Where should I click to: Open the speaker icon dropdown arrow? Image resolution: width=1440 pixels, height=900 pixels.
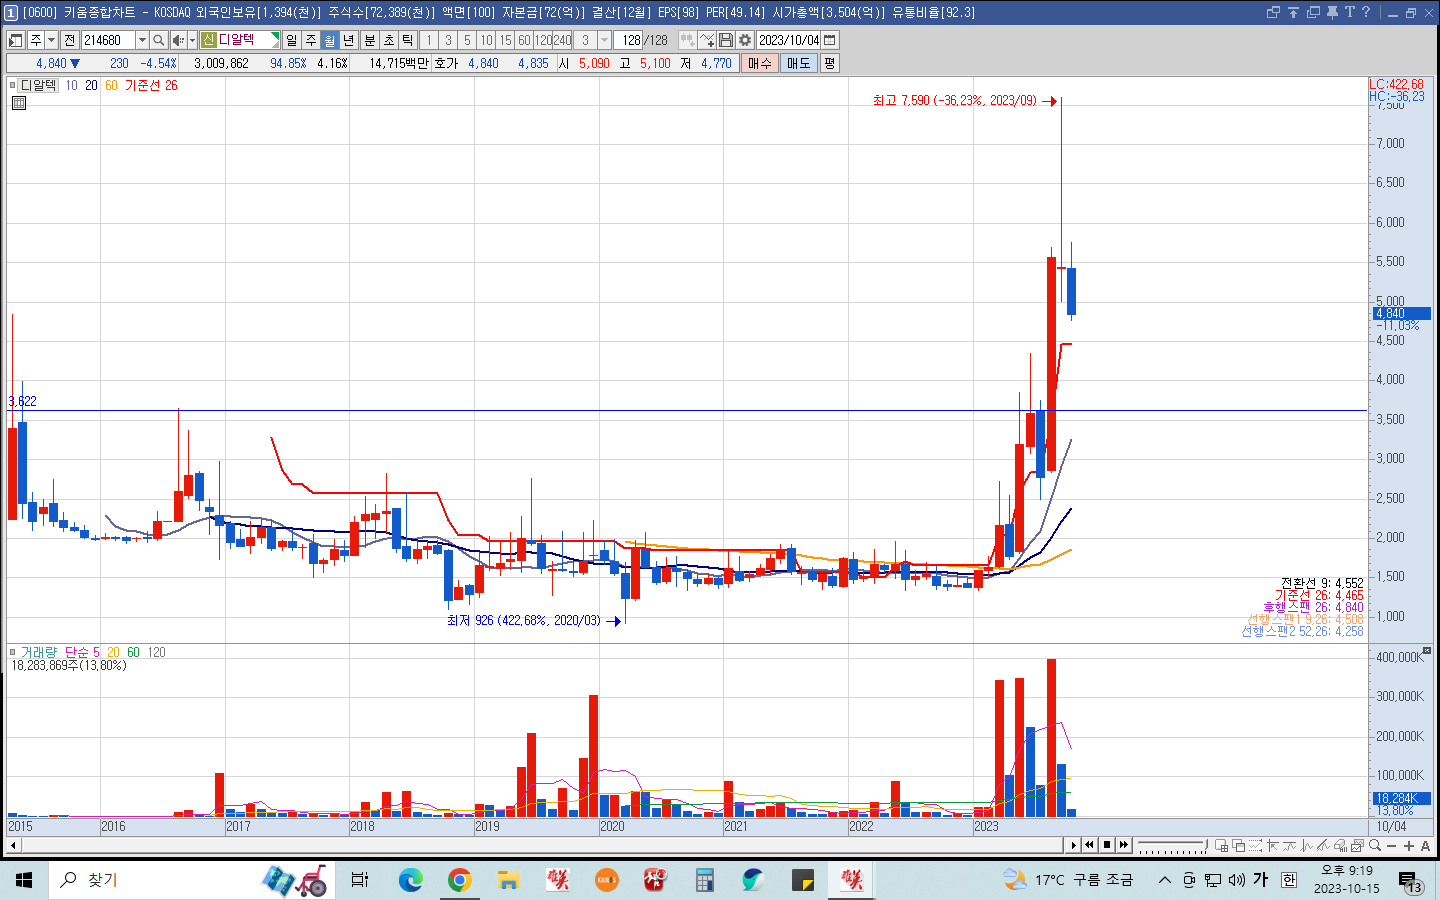(x=192, y=40)
